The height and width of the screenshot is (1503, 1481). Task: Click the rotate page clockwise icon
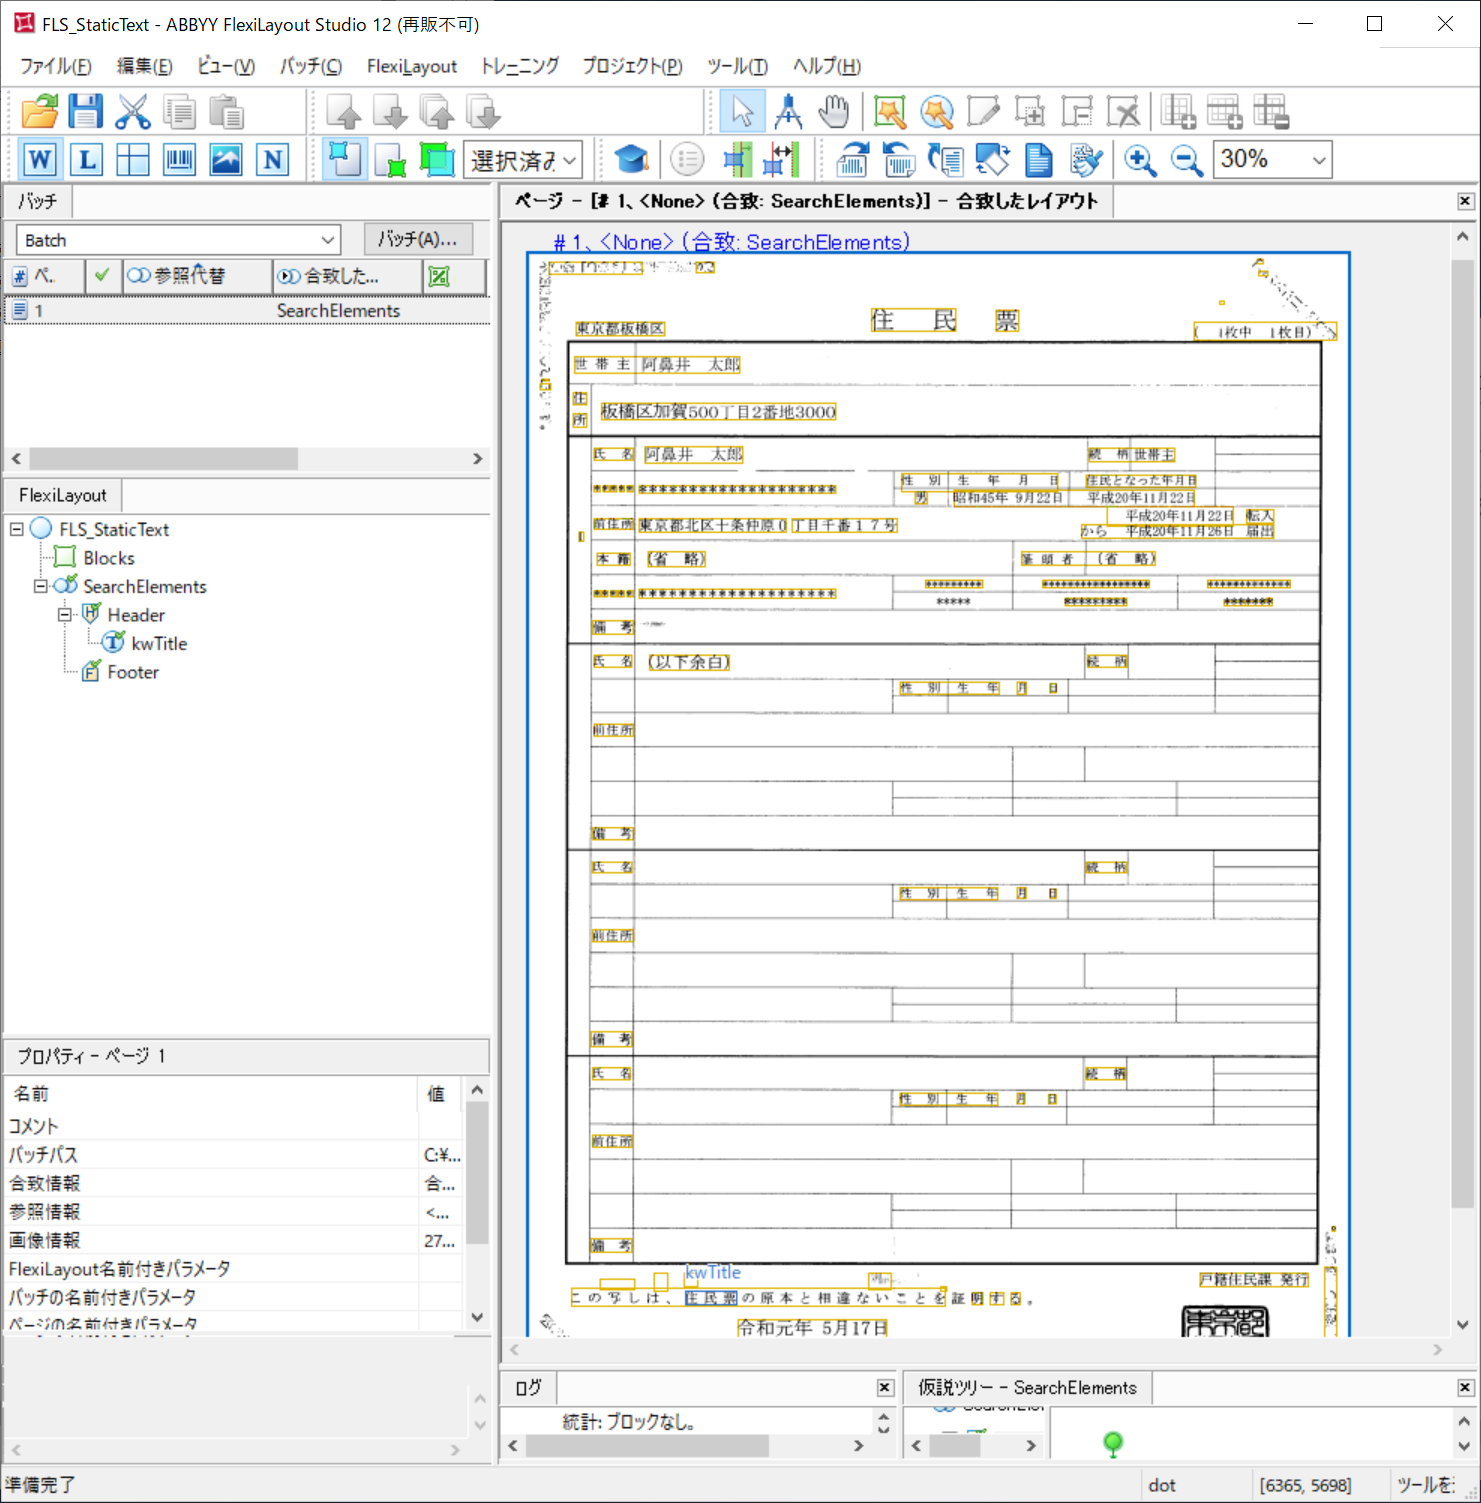click(852, 159)
